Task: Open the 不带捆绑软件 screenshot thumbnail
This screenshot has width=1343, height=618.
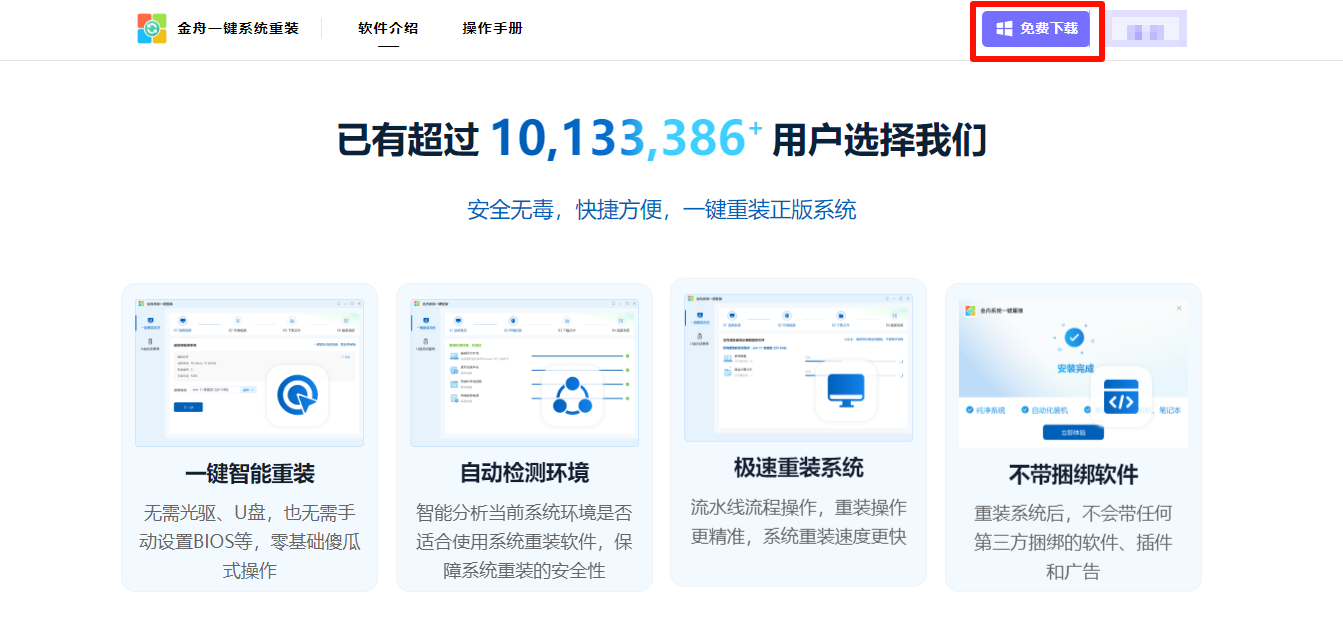Action: coord(1073,373)
